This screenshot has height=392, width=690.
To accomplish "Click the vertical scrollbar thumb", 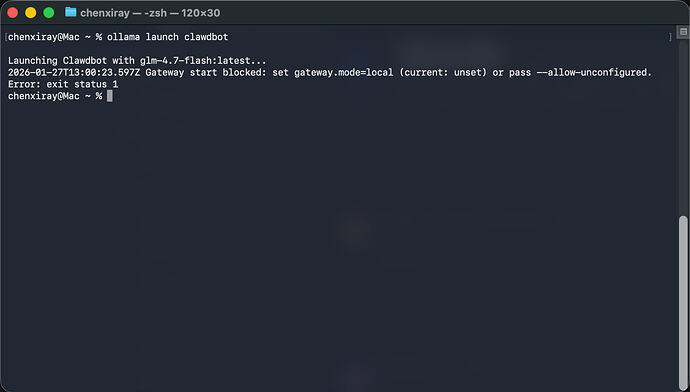I will click(x=683, y=302).
